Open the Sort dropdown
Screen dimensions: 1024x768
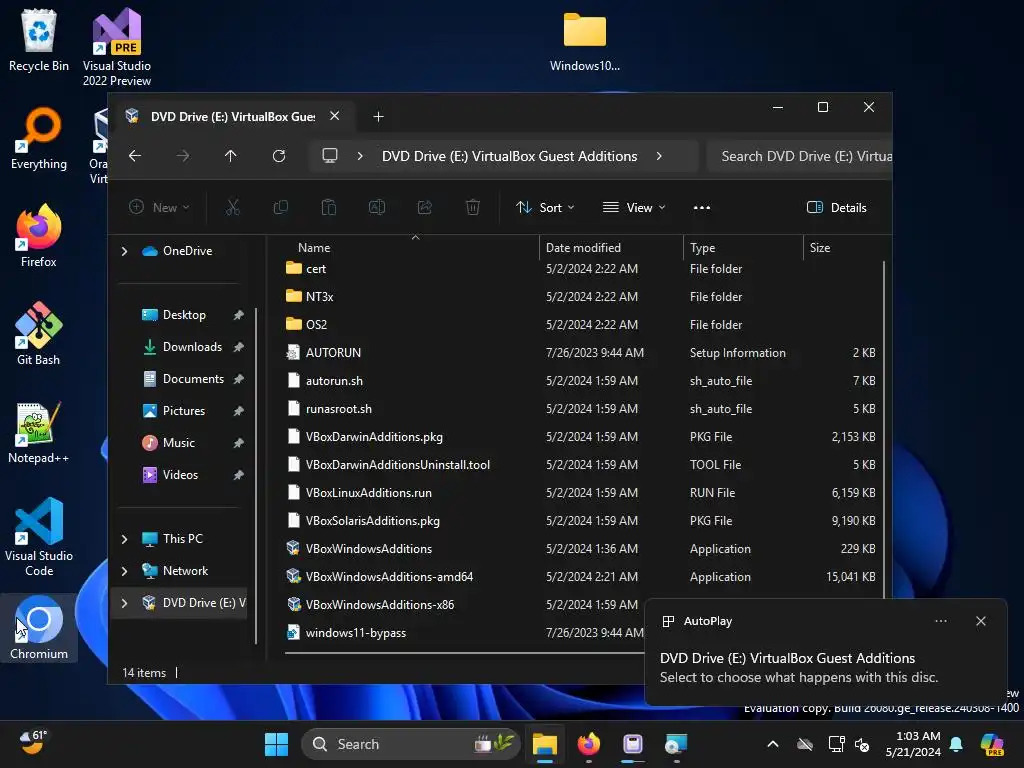click(x=545, y=208)
